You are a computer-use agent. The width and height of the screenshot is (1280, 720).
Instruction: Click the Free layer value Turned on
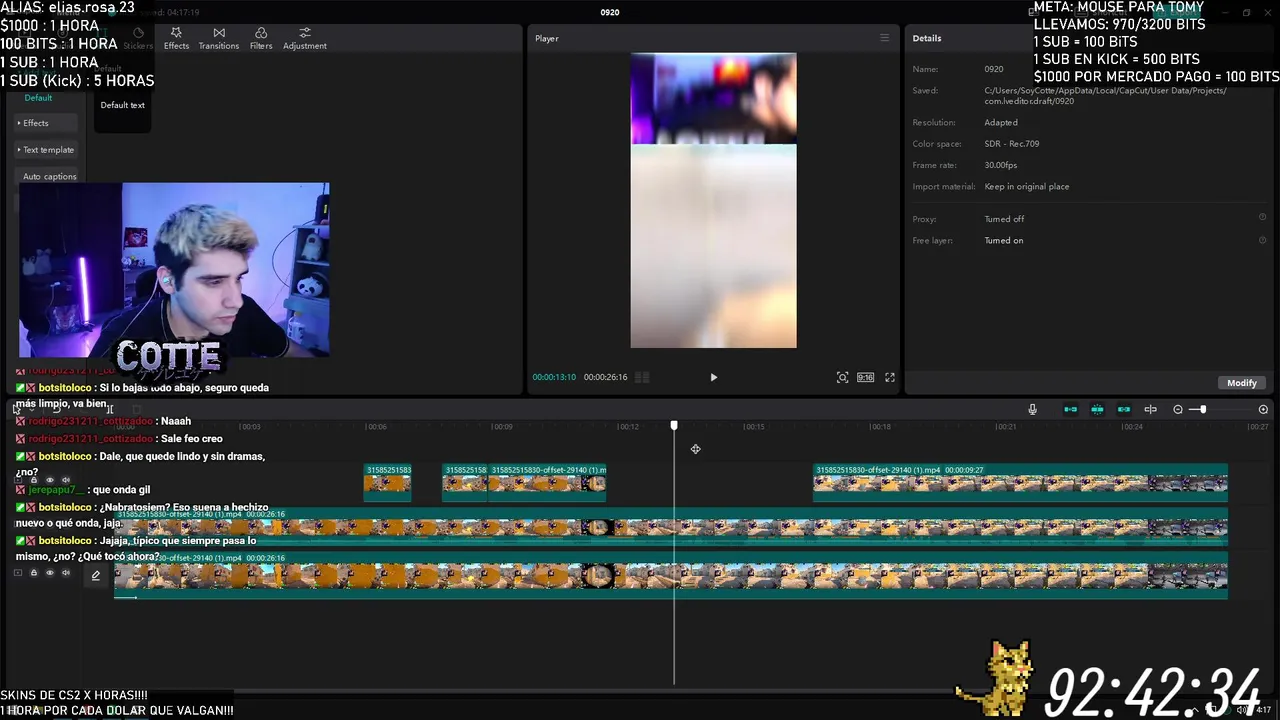1003,240
